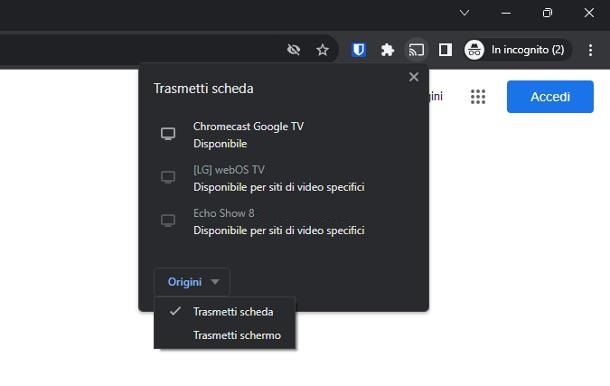Click the monitor icon beside [LG] webOS TV
The height and width of the screenshot is (386, 610).
(168, 177)
